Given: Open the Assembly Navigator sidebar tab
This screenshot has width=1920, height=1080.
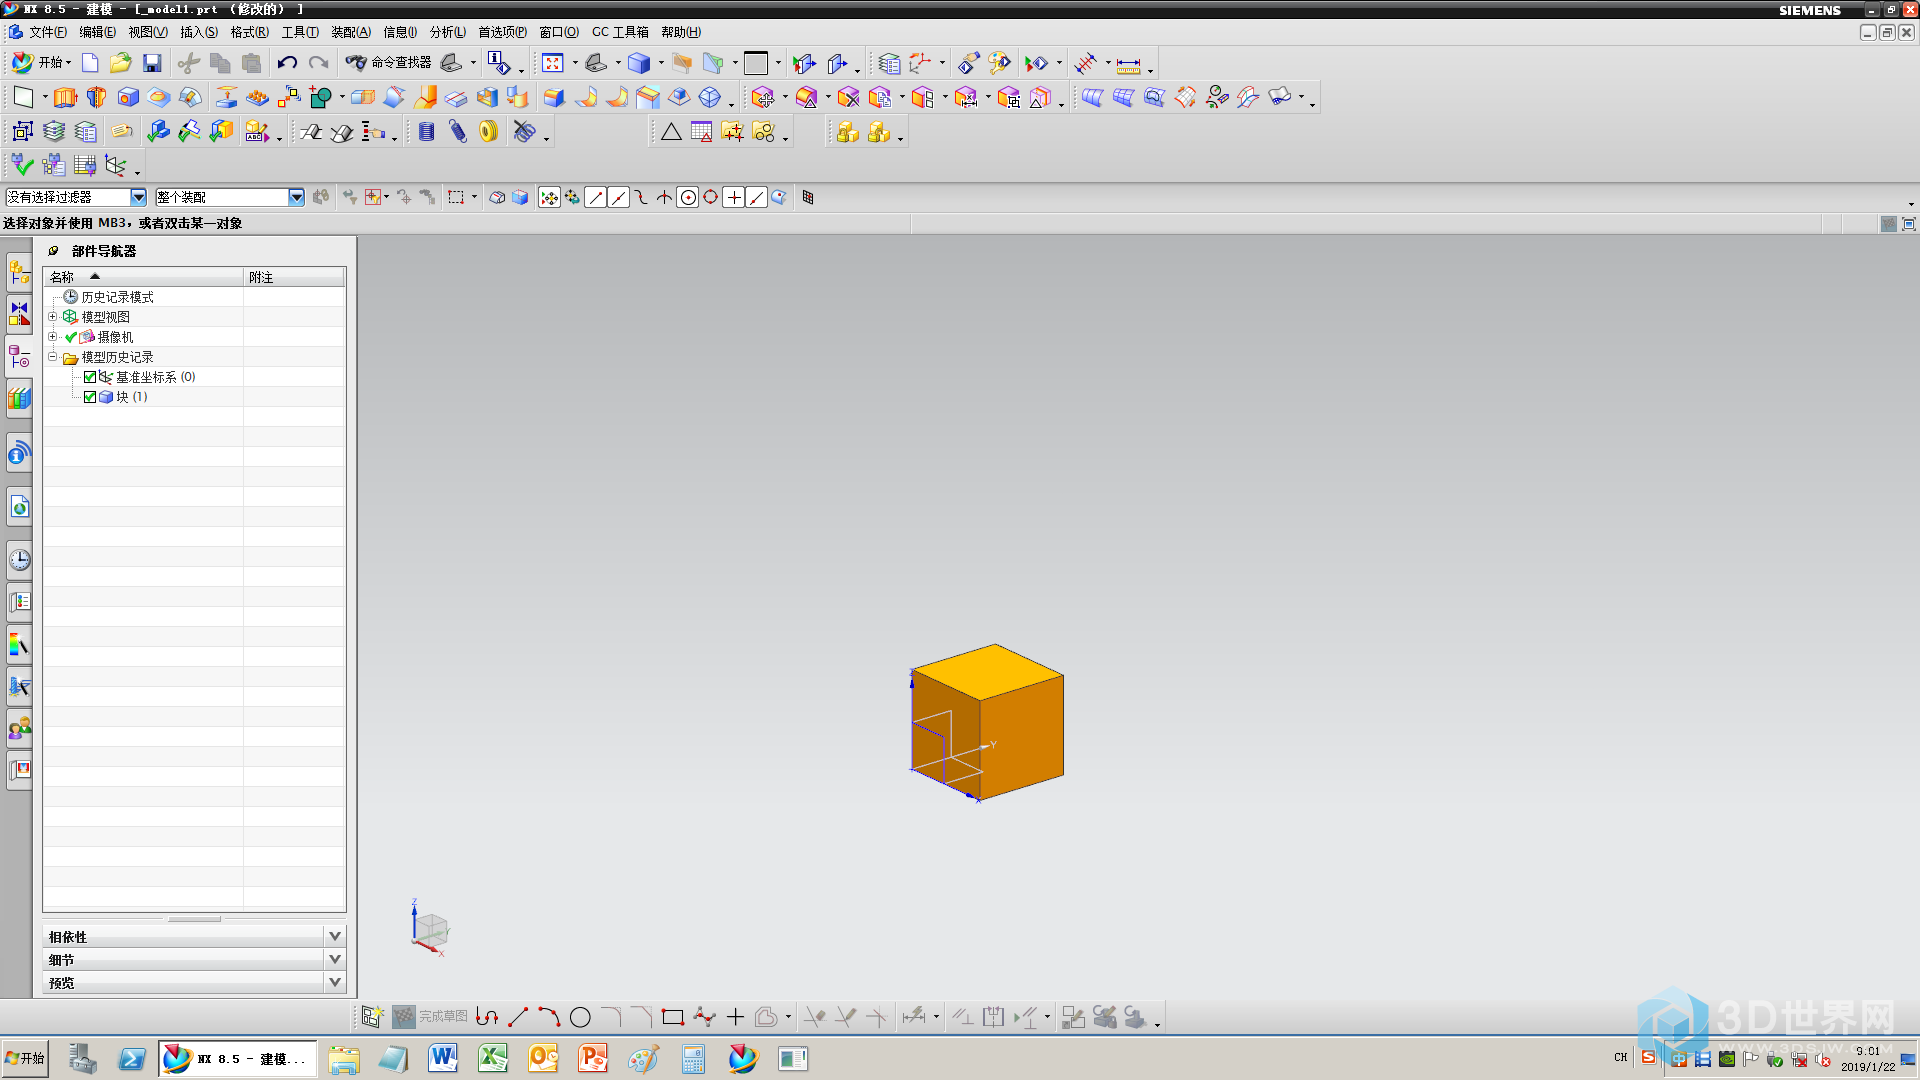Looking at the screenshot, I should (x=19, y=272).
